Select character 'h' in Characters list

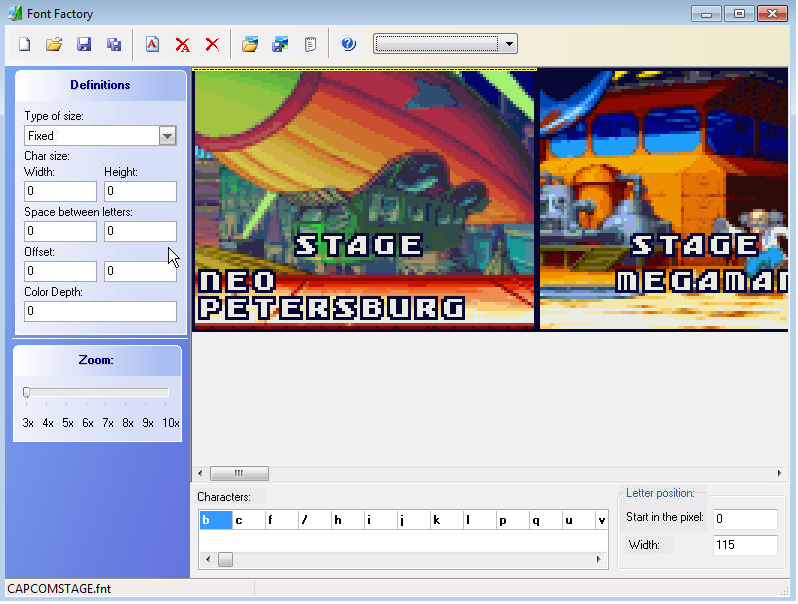(x=348, y=520)
